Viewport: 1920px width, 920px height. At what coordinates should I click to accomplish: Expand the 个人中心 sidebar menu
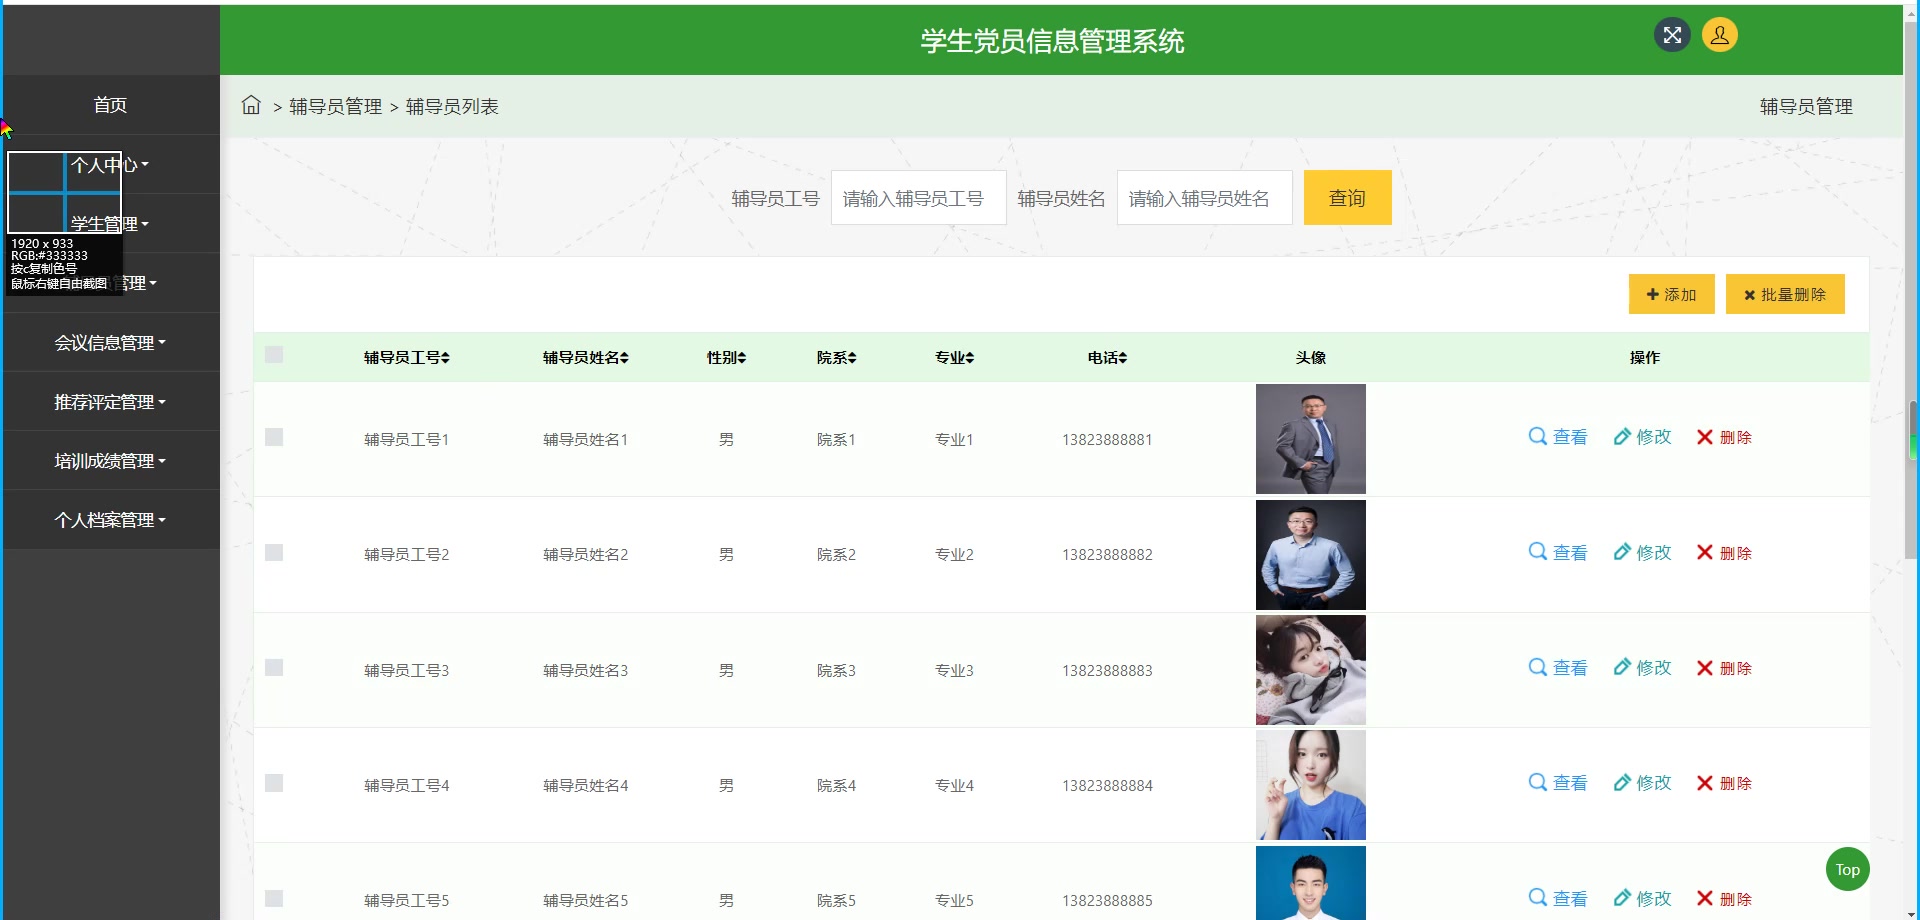pyautogui.click(x=110, y=164)
